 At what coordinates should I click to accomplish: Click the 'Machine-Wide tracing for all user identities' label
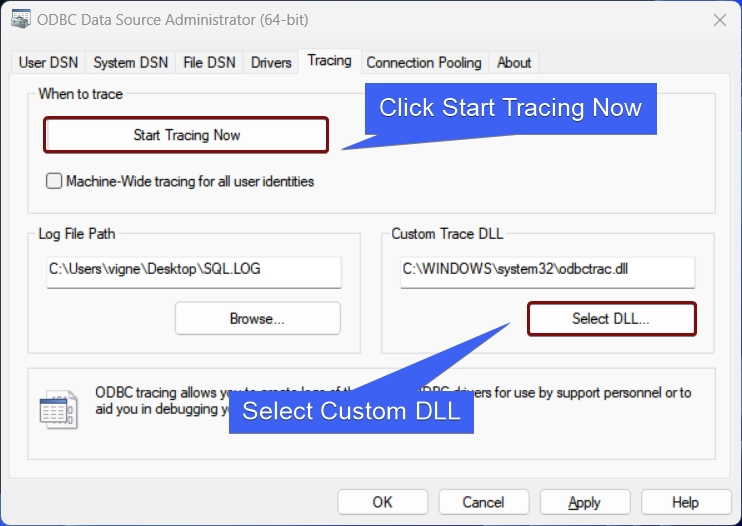pos(190,181)
